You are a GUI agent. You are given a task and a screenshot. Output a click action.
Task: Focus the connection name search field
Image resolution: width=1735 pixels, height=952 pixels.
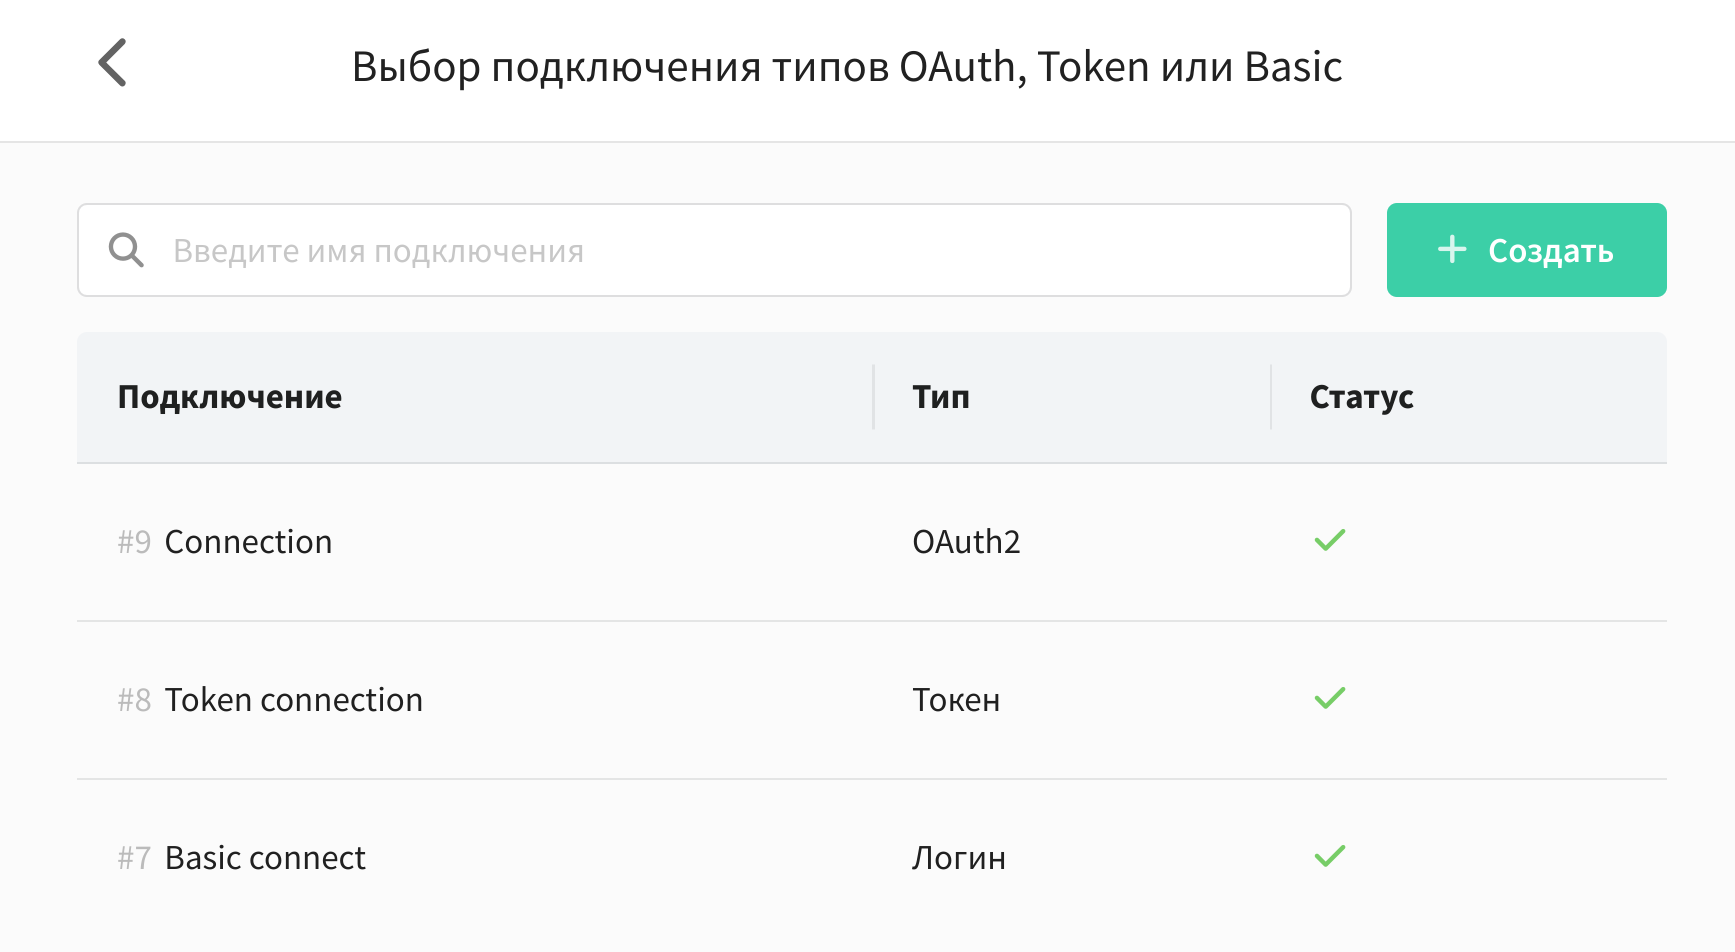coord(714,250)
